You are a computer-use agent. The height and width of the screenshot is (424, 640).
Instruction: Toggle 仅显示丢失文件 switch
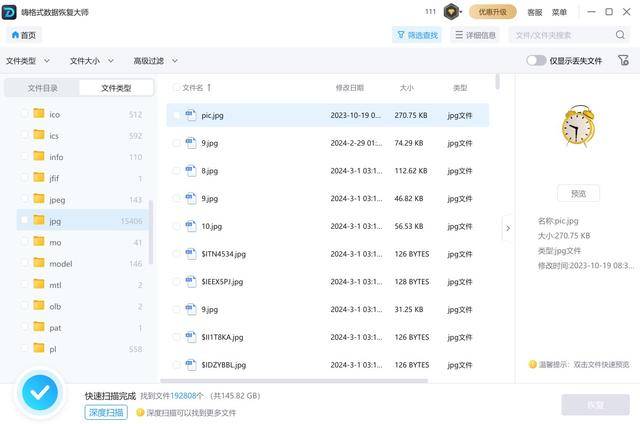click(536, 61)
